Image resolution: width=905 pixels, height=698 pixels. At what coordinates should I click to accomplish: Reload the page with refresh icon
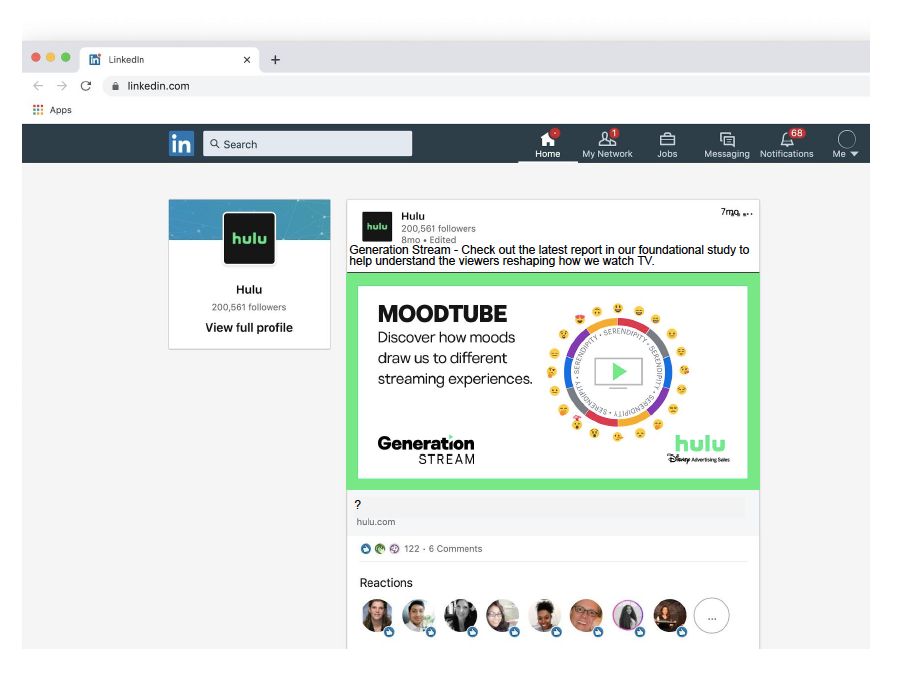pos(86,85)
